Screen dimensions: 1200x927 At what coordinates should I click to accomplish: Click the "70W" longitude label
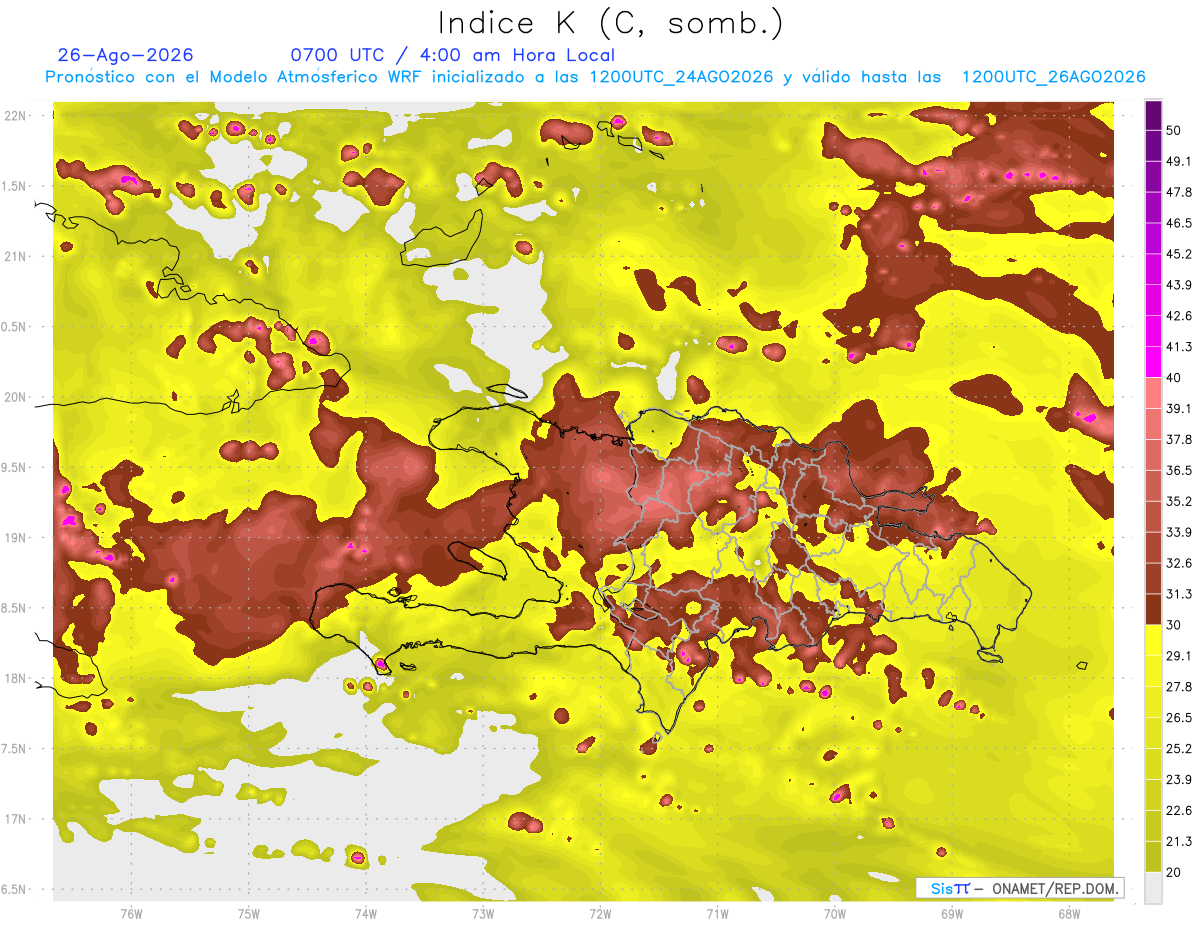[x=834, y=913]
